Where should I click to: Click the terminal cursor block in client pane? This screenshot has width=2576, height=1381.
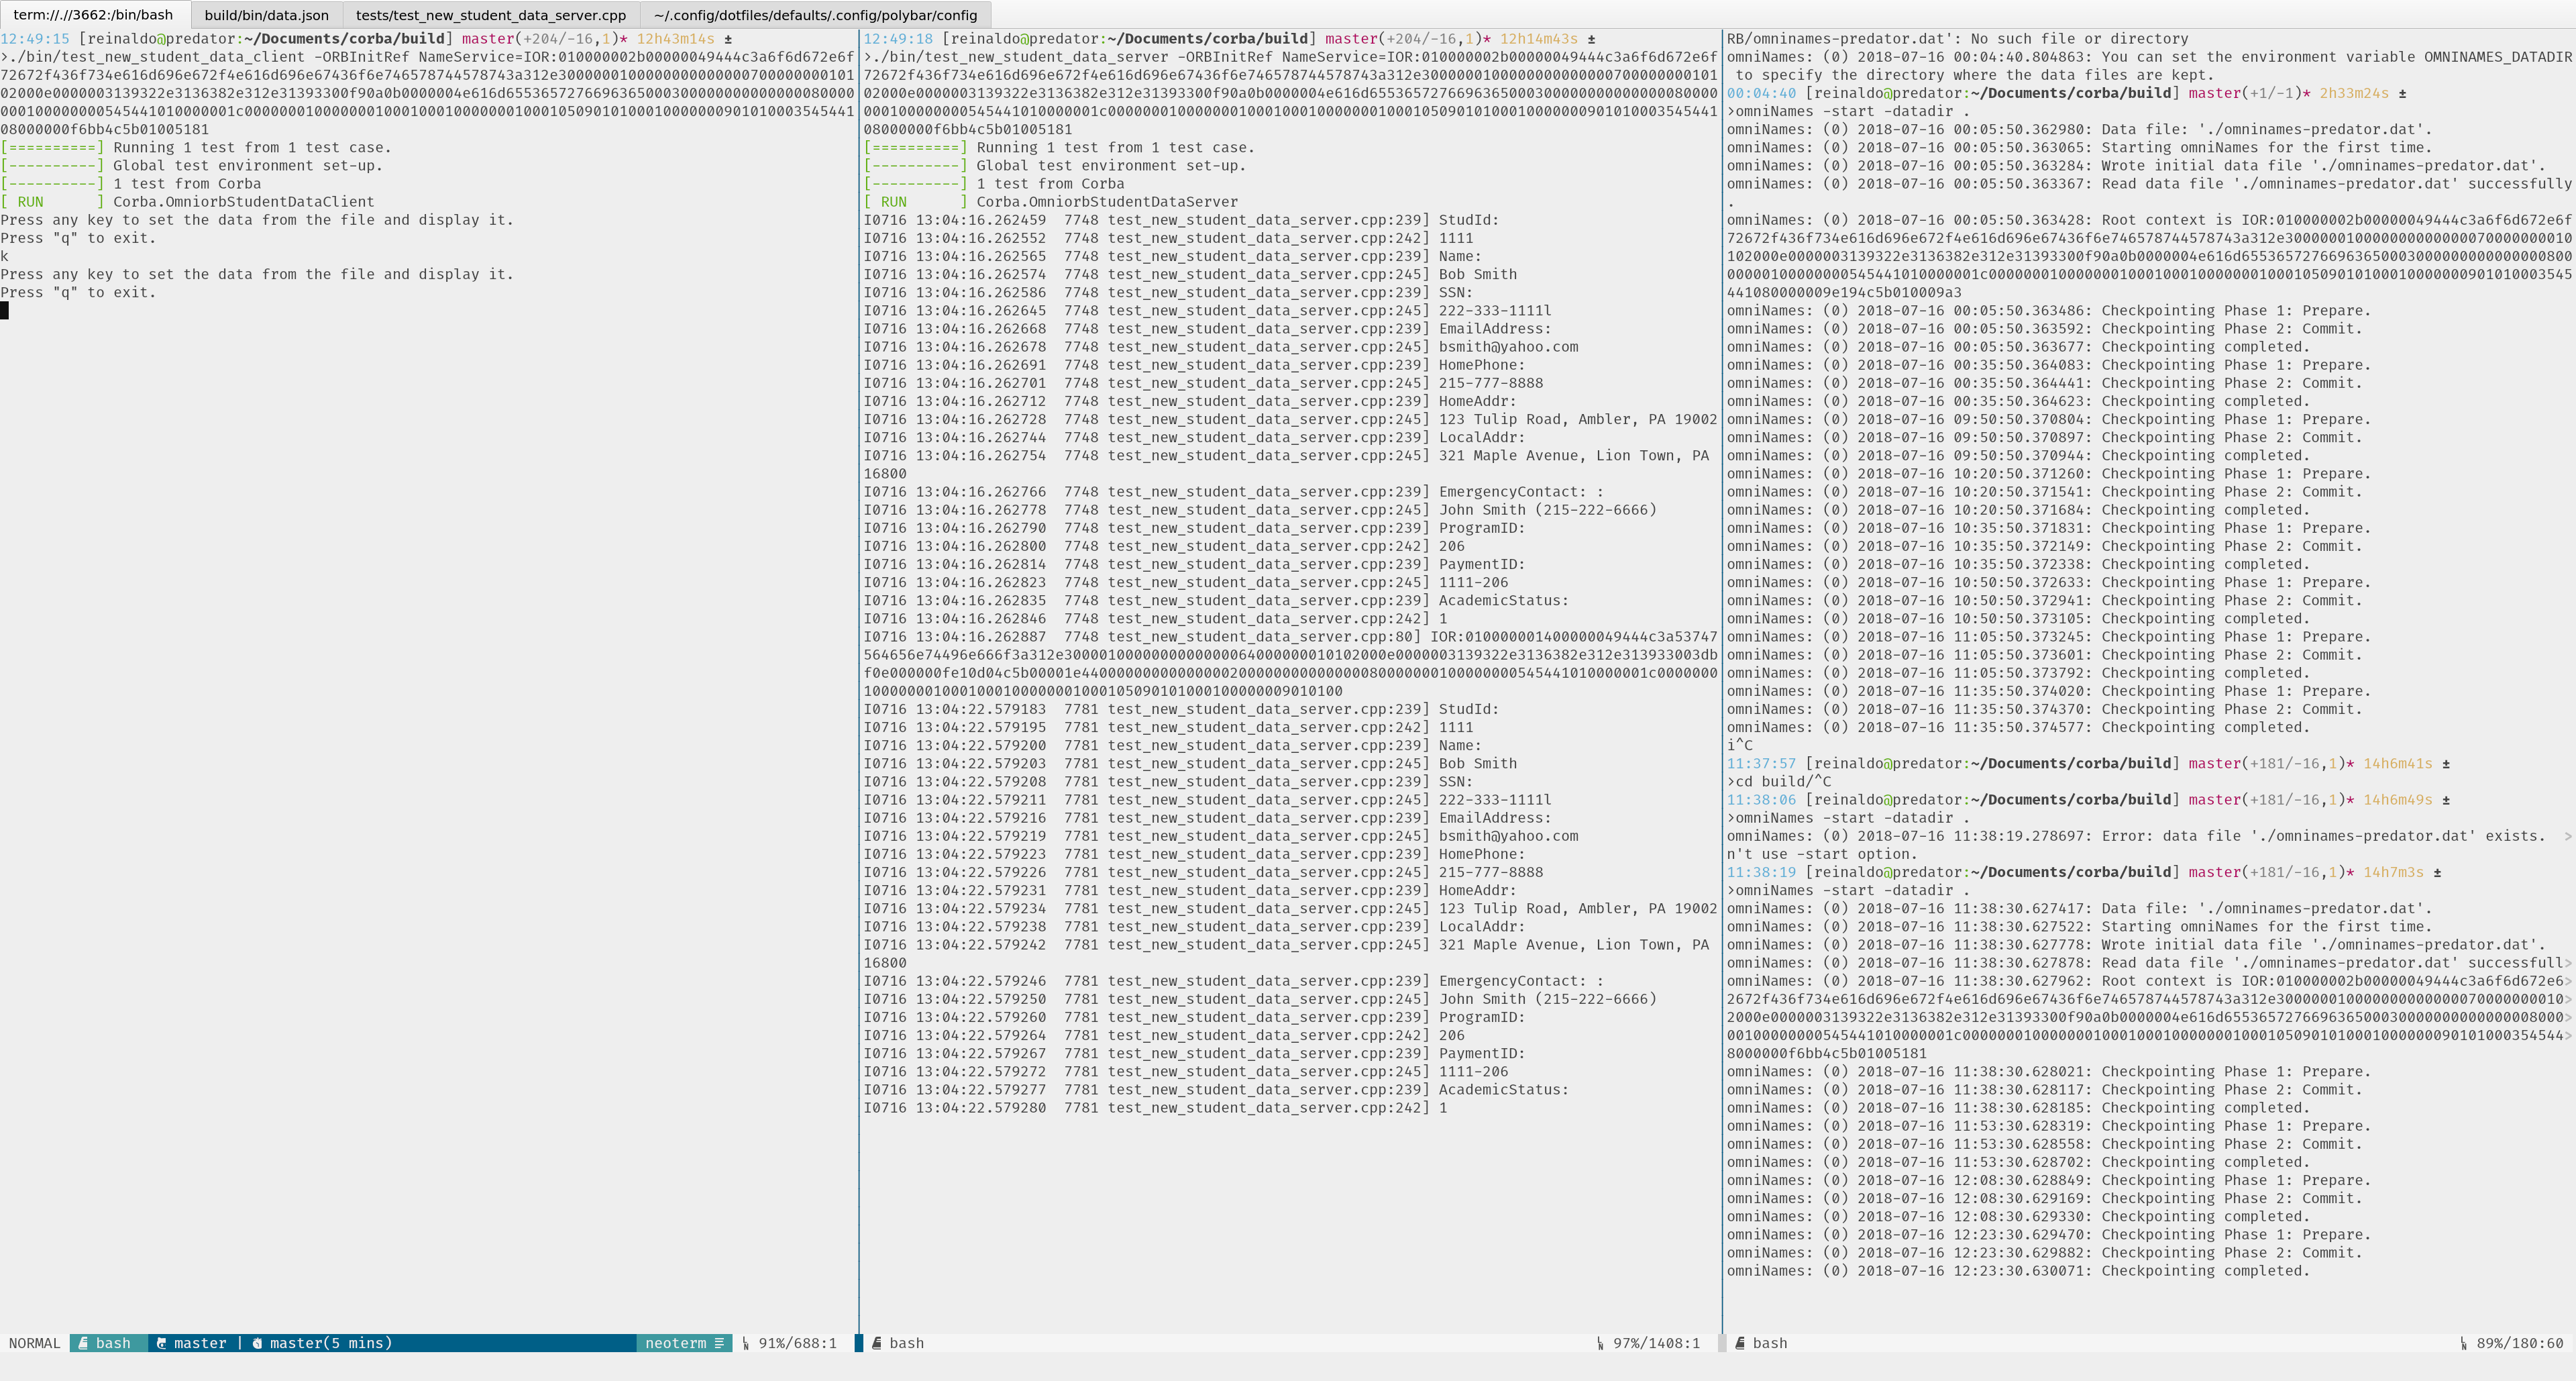coord(5,311)
